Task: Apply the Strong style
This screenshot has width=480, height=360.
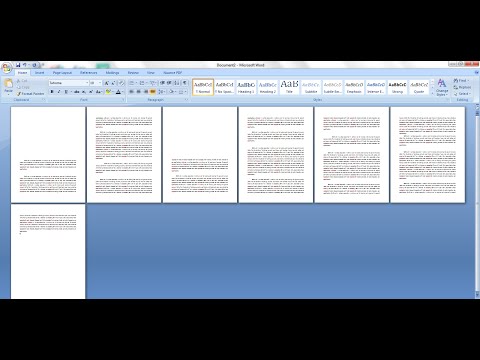Action: pyautogui.click(x=397, y=87)
